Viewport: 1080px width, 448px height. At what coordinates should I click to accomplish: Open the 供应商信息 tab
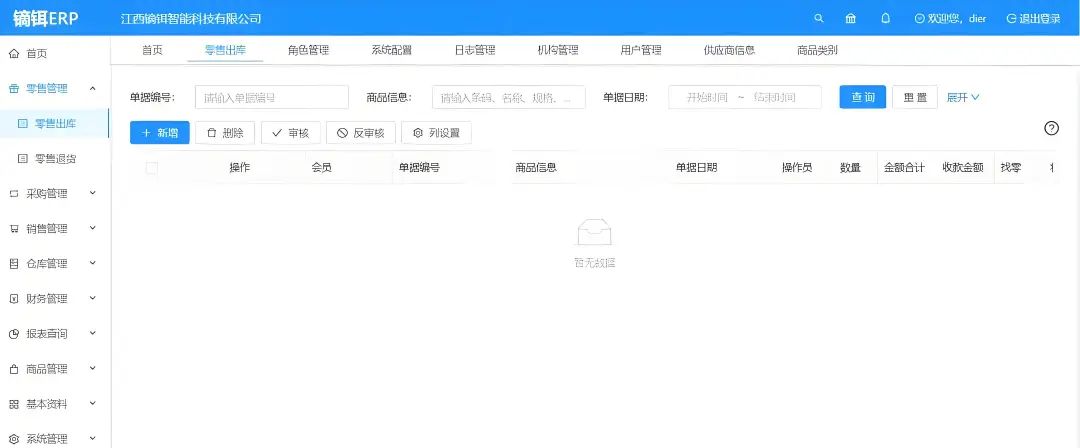[x=728, y=50]
